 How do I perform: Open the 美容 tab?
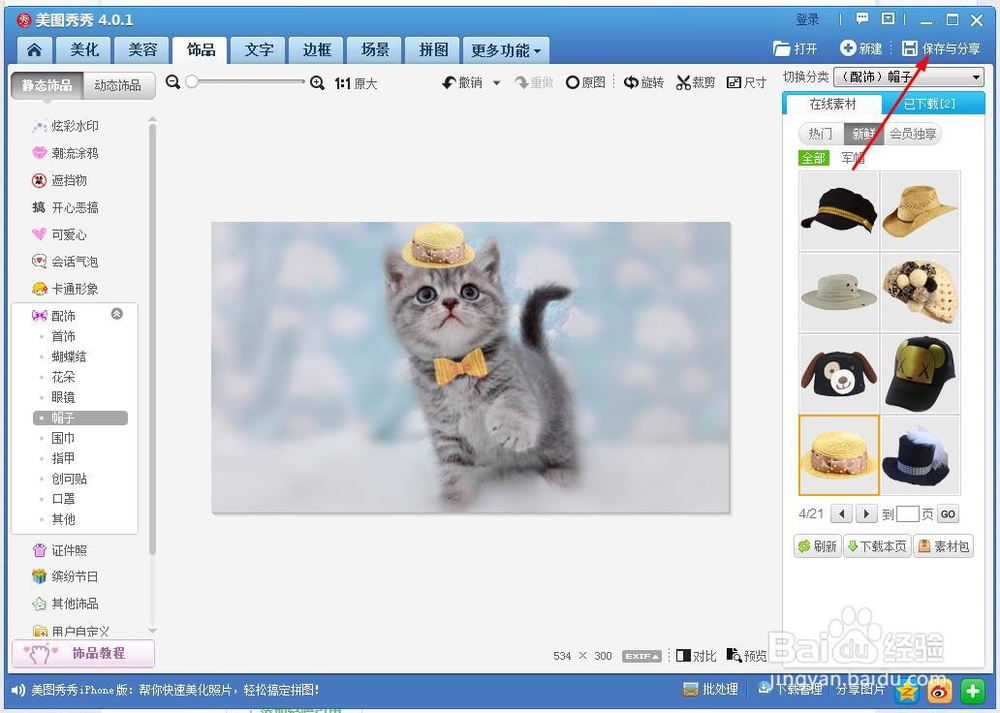(142, 50)
